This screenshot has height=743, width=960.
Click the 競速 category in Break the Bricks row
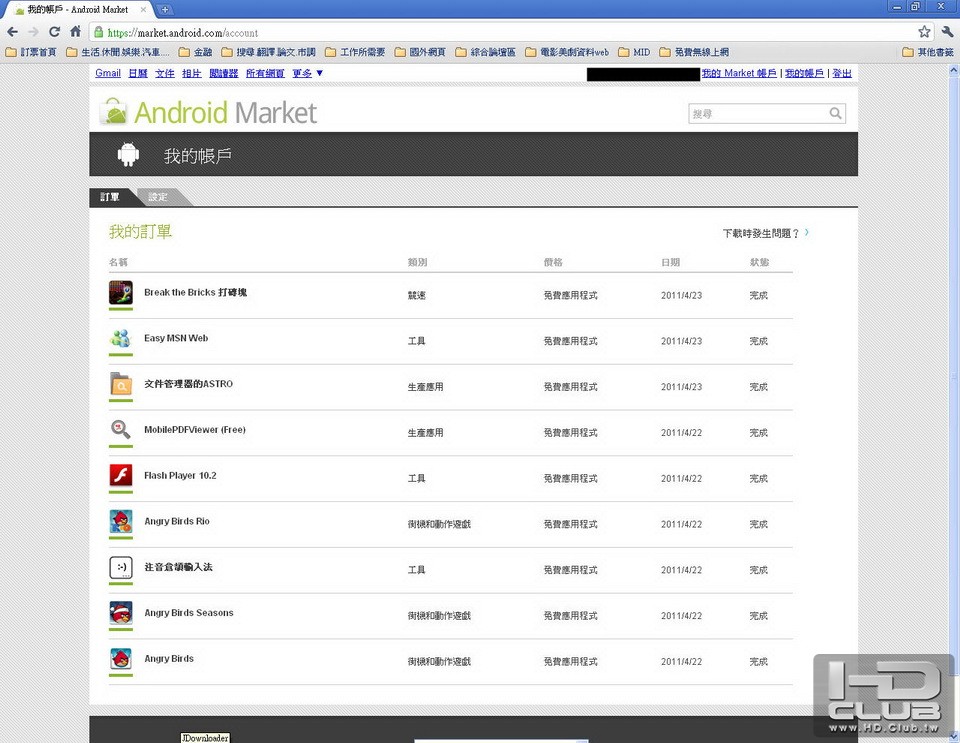[416, 295]
